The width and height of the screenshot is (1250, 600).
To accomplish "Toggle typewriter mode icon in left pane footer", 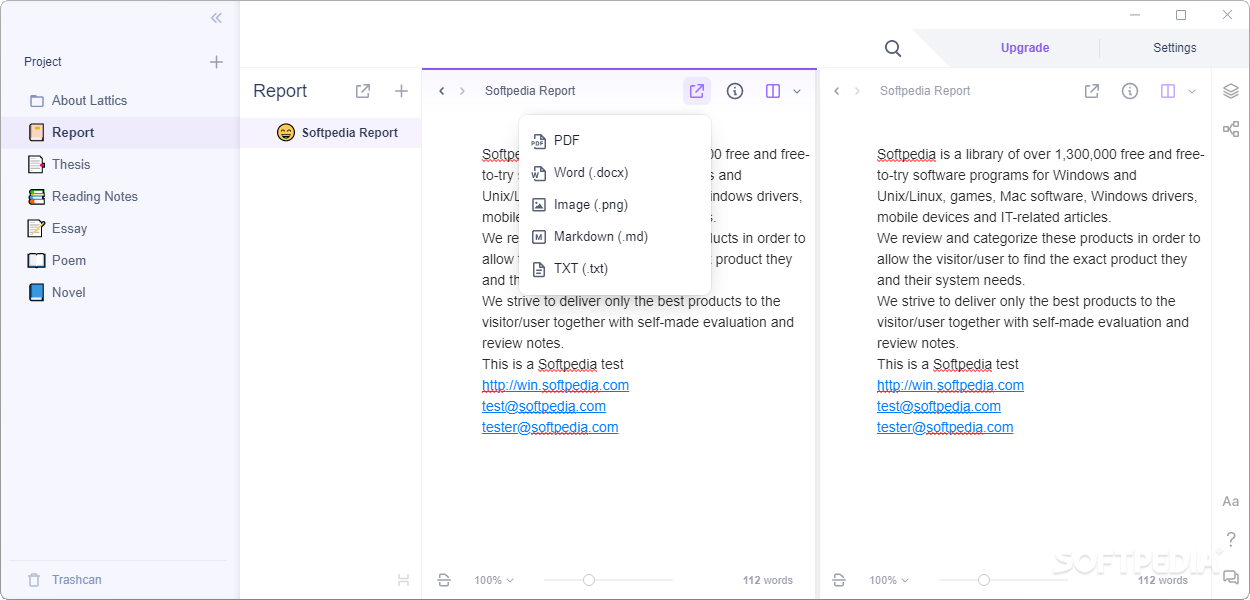I will pyautogui.click(x=444, y=580).
